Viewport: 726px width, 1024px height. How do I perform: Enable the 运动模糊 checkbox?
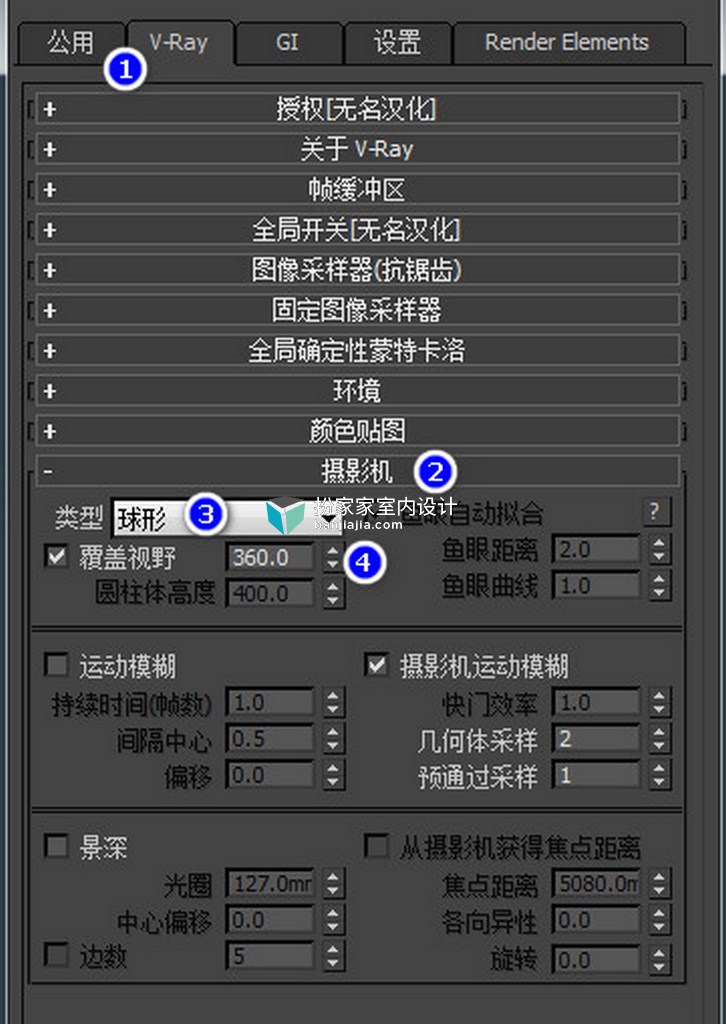(x=56, y=665)
